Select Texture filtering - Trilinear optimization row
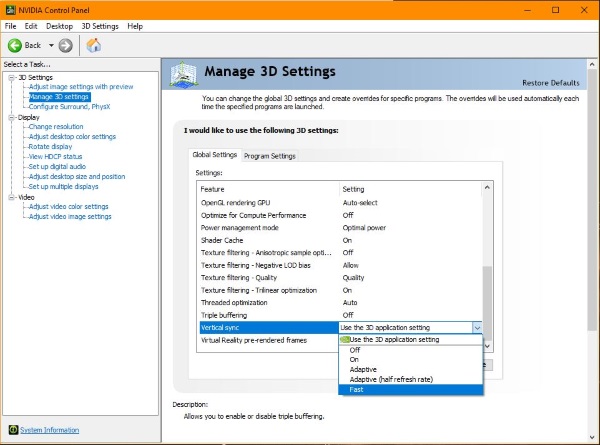The image size is (600, 445). tap(340, 290)
